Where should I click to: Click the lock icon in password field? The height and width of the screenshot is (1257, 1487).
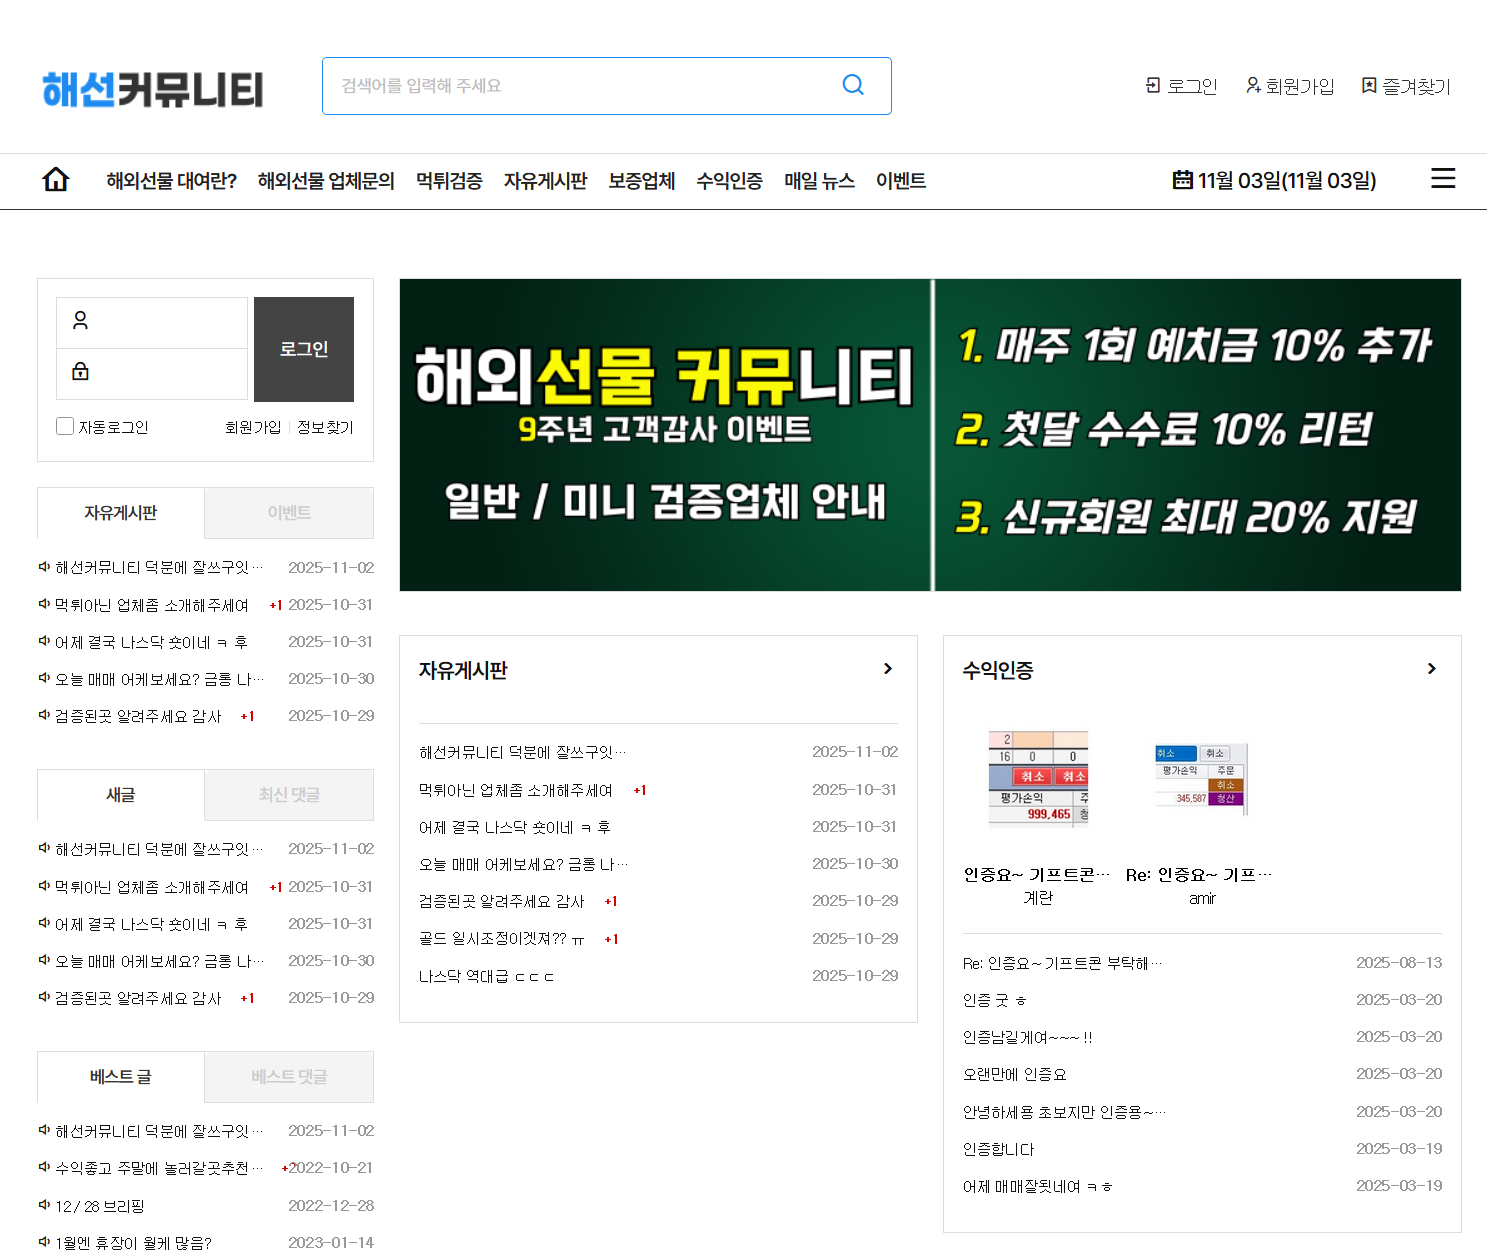81,371
